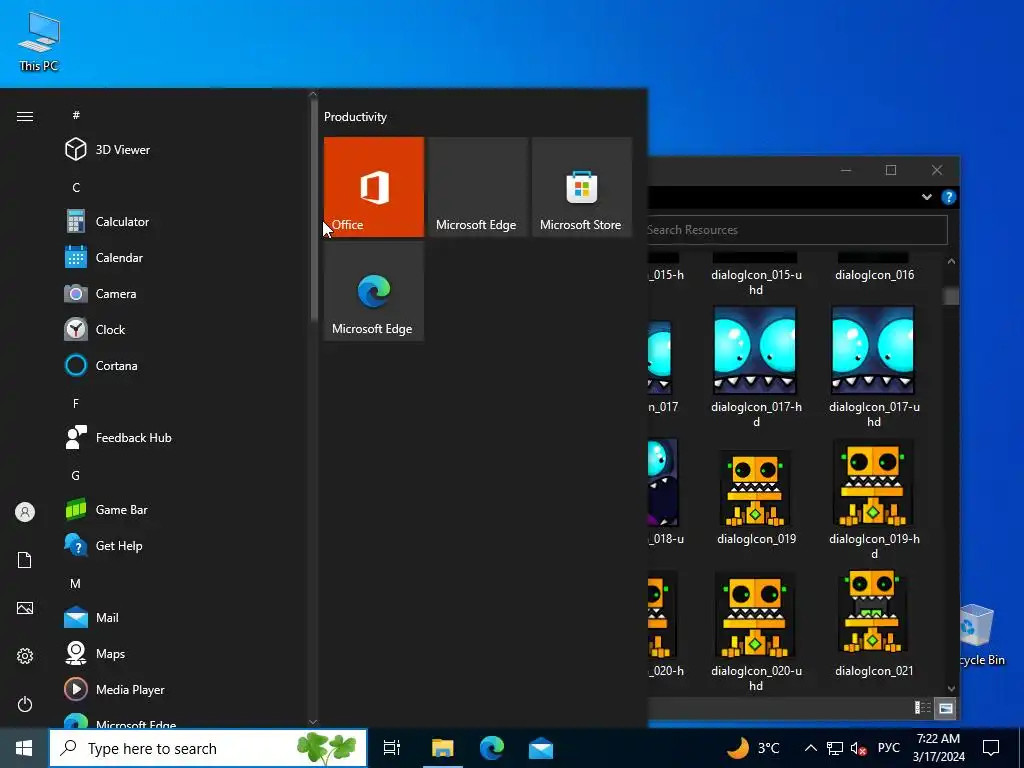Open the network icon in system tray
Screen dimensions: 1024x768
[835, 748]
